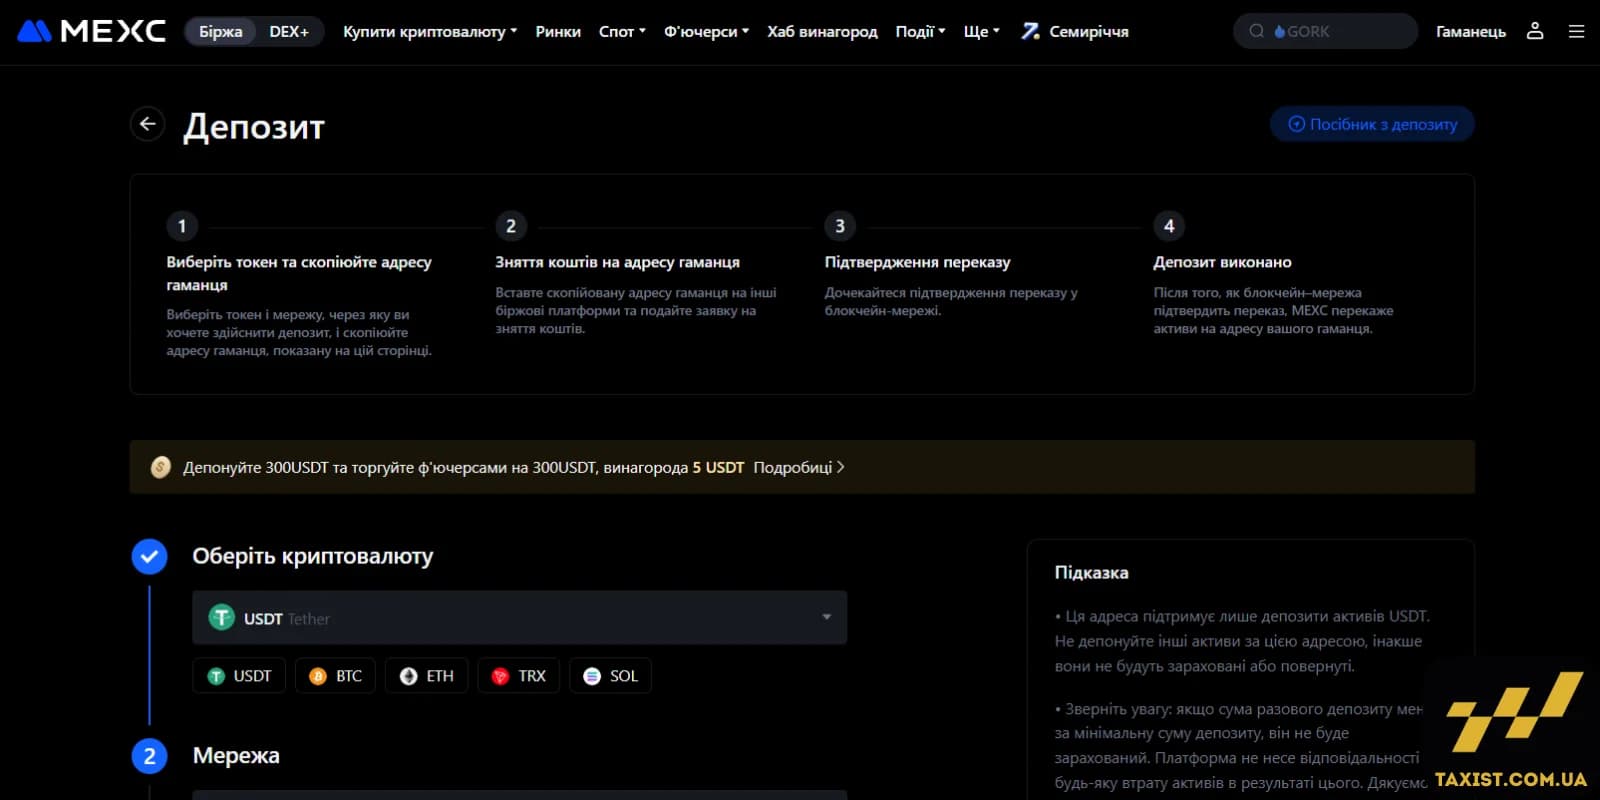The image size is (1600, 800).
Task: Open the USDT Tether currency dropdown
Action: [x=520, y=618]
